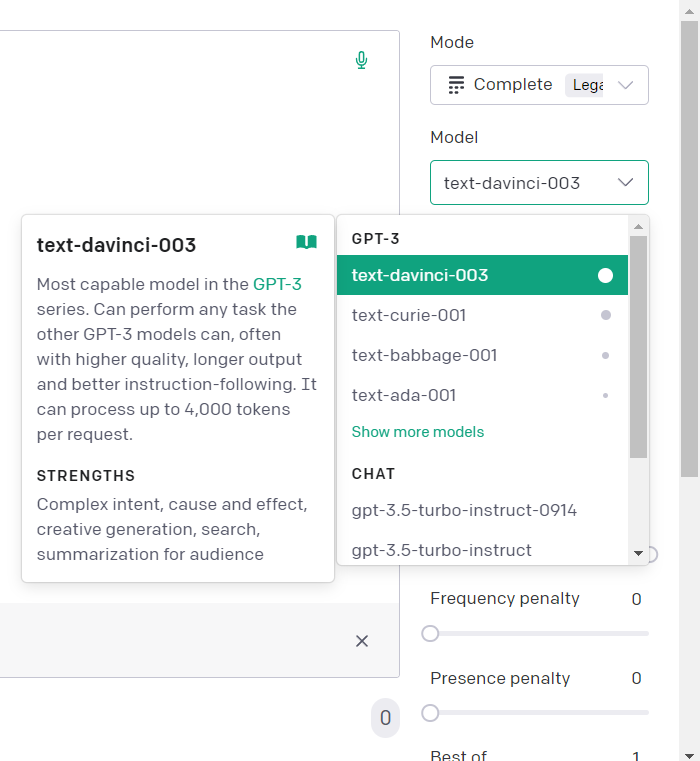Click the scroll-down arrow in the model list

click(639, 553)
